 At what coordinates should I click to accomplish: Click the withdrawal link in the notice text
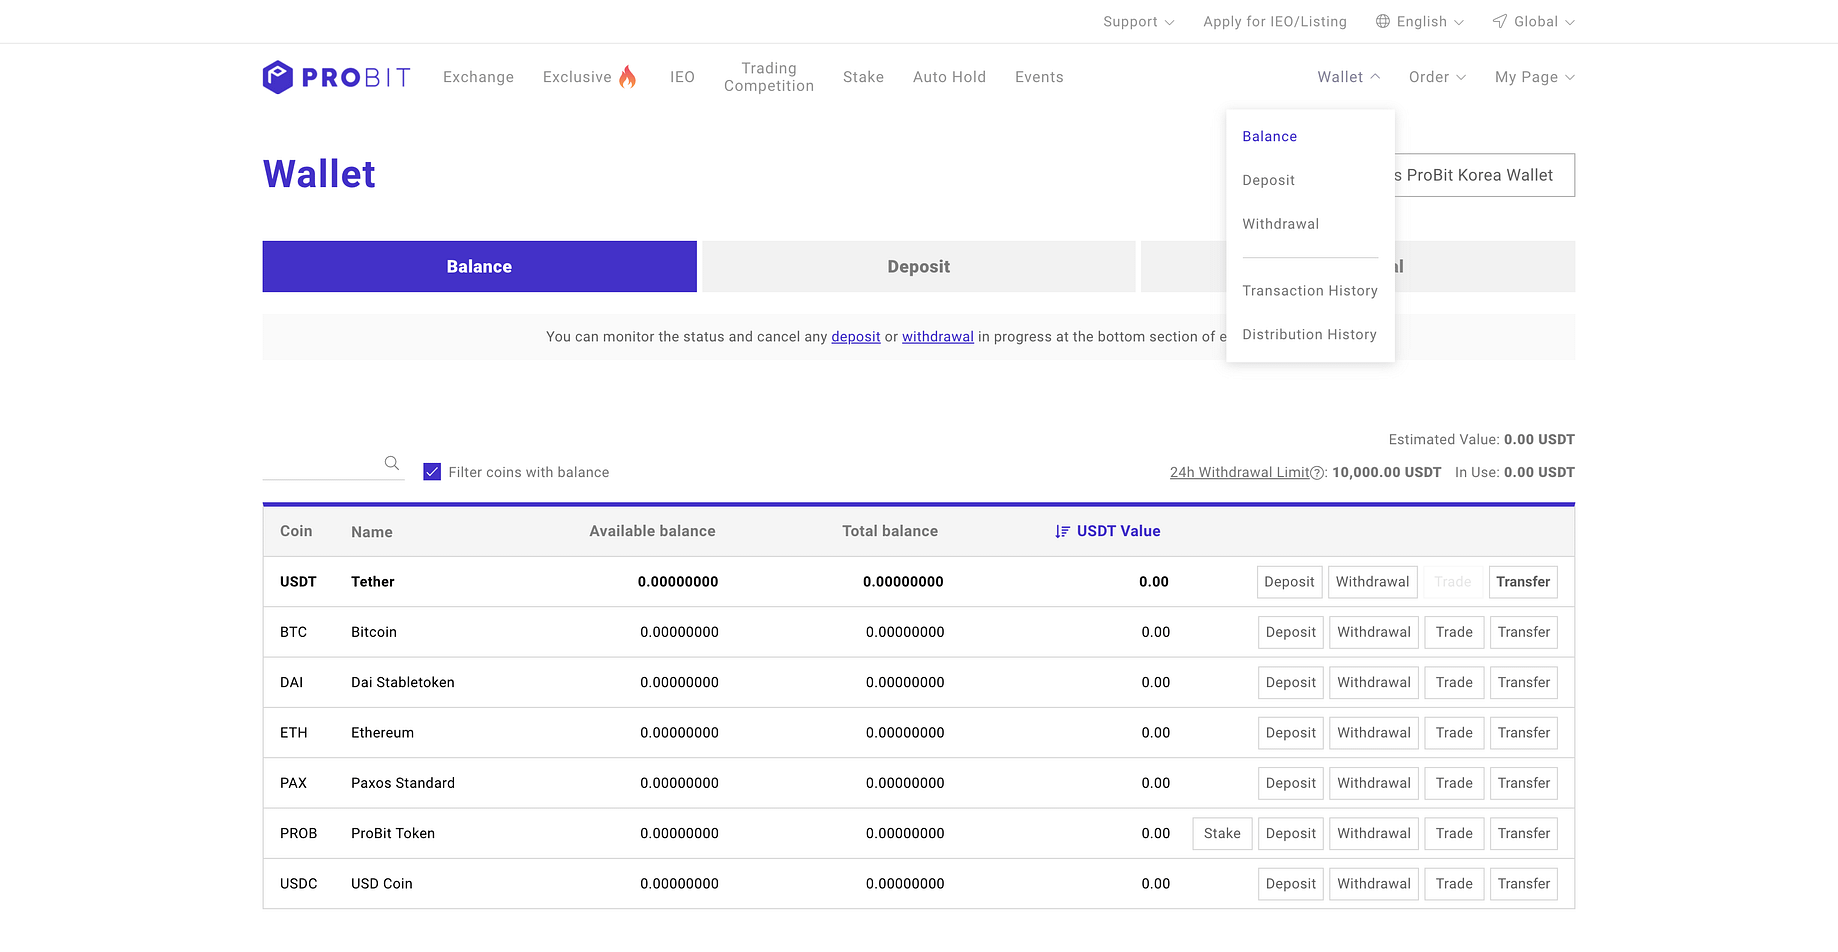937,337
